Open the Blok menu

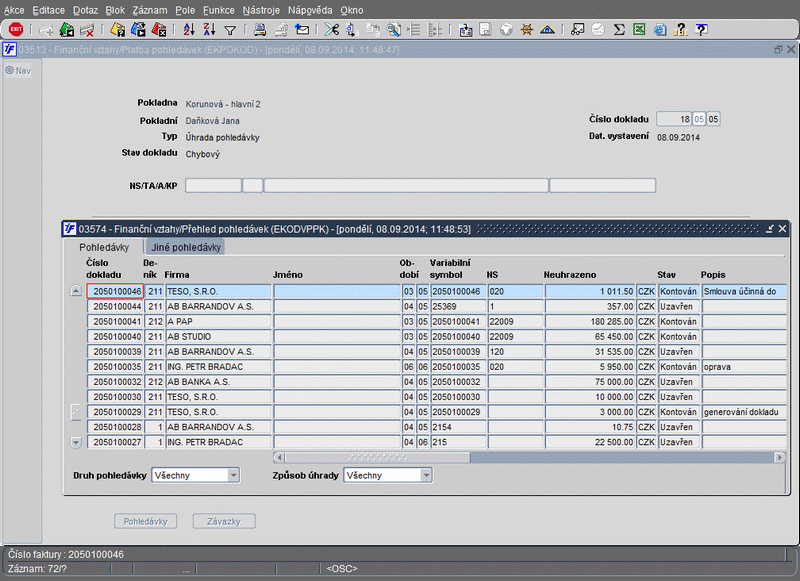115,10
